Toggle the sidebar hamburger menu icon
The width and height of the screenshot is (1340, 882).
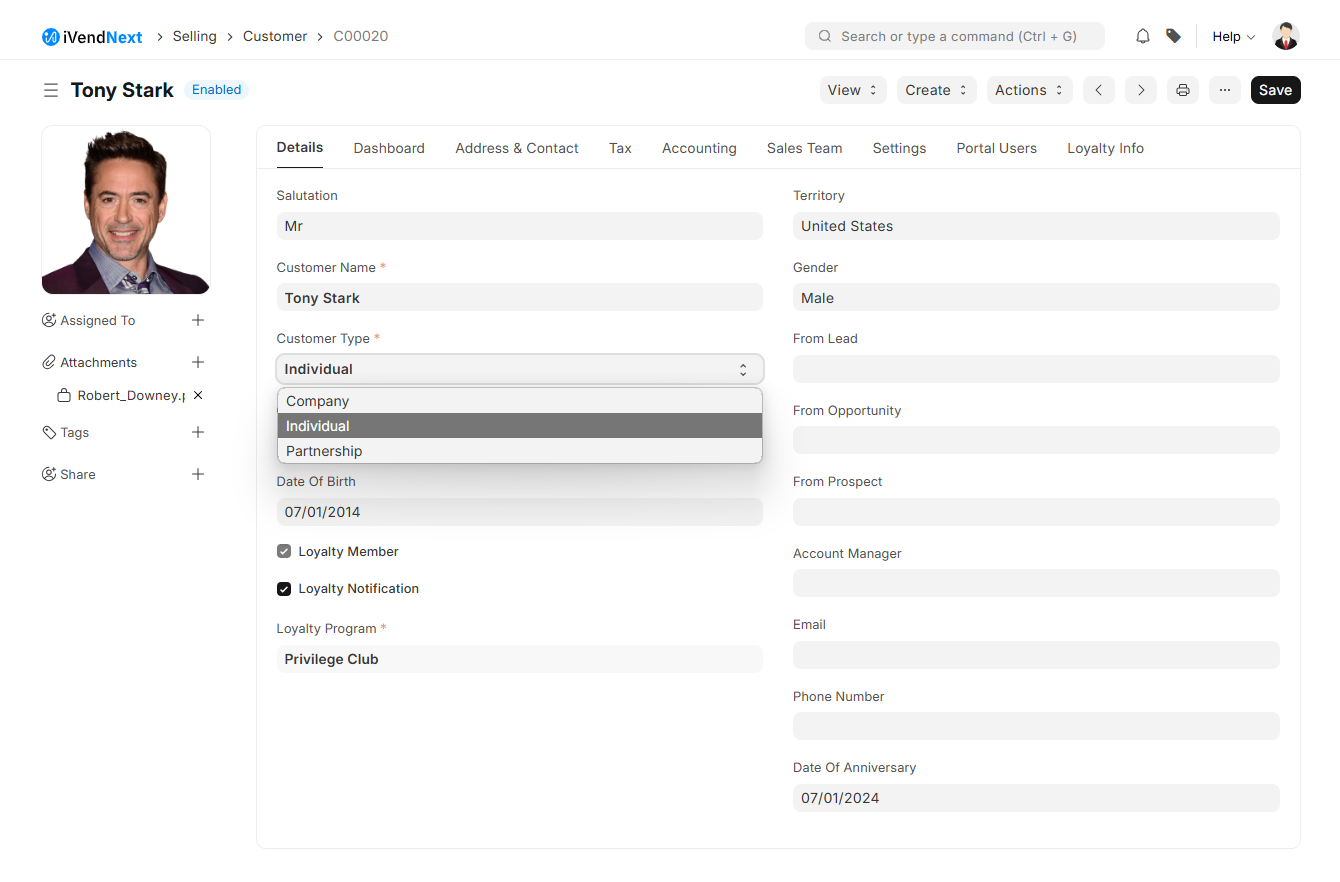pyautogui.click(x=51, y=90)
